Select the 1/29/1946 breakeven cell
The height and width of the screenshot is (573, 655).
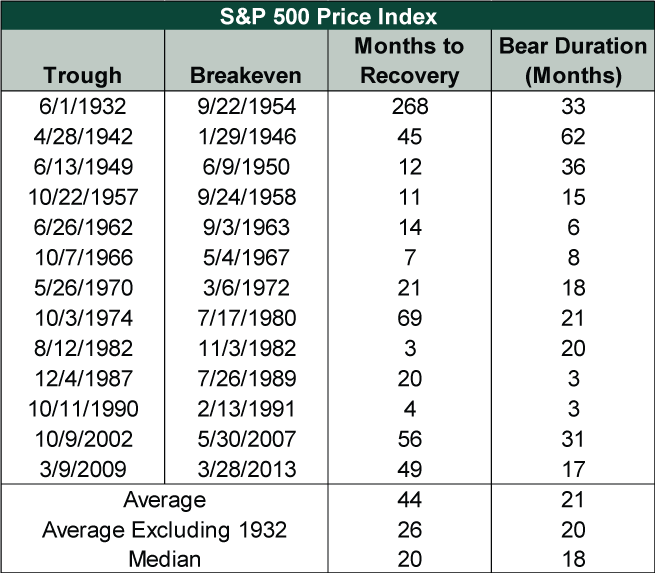(243, 136)
